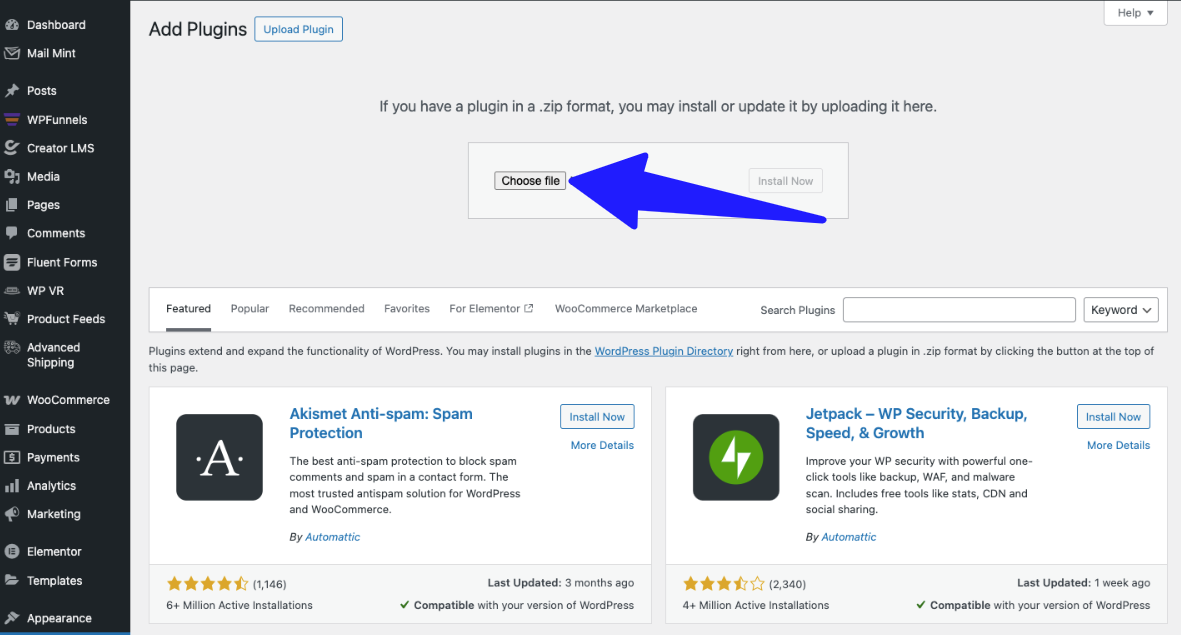The width and height of the screenshot is (1181, 635).
Task: Open the For Elementor external tab
Action: point(491,309)
